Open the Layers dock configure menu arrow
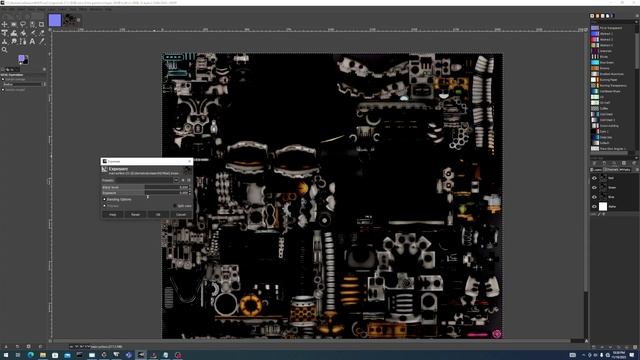640x360 pixels. [637, 170]
